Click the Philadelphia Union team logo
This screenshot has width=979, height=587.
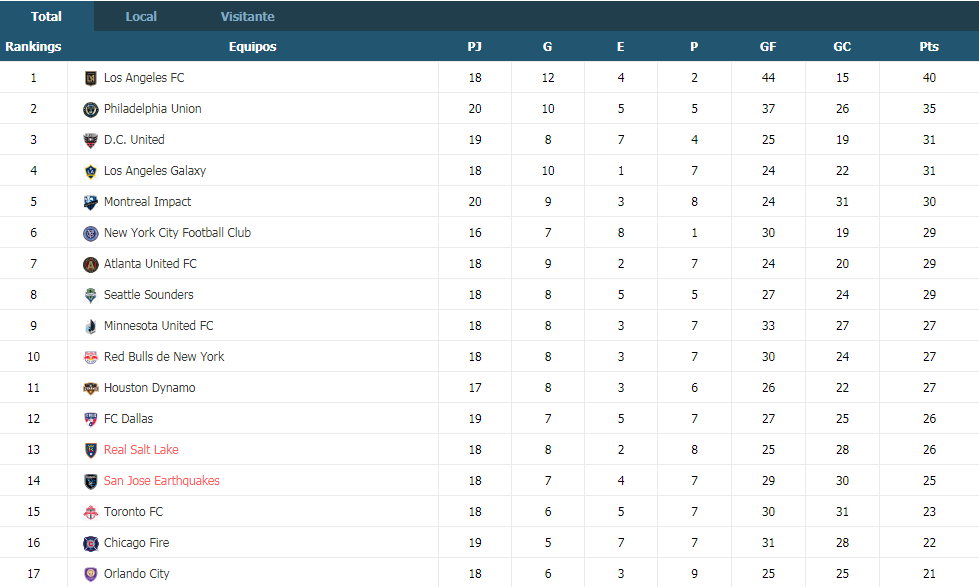91,109
